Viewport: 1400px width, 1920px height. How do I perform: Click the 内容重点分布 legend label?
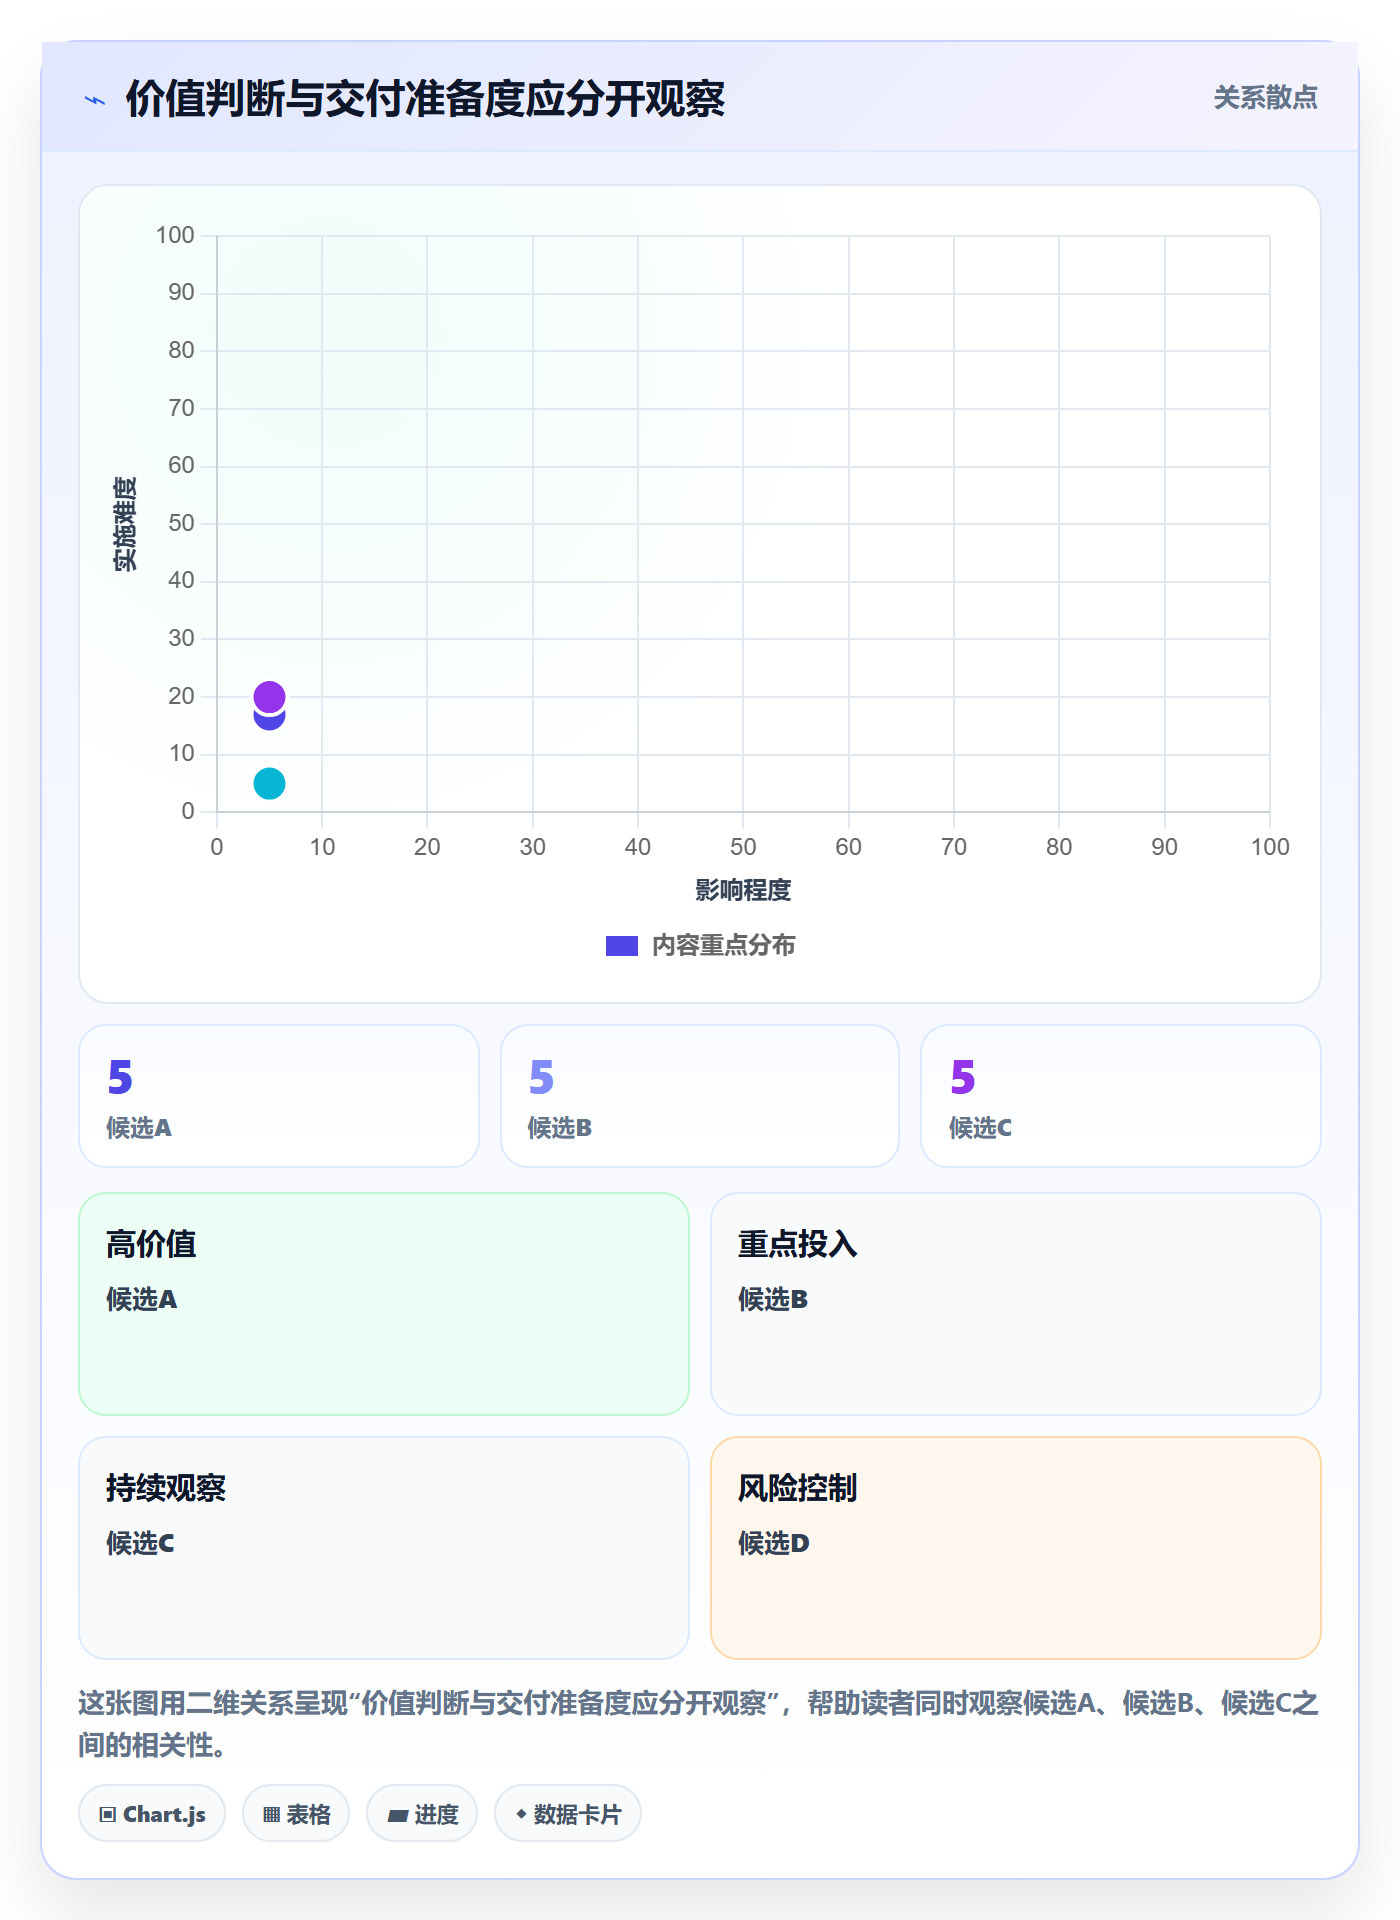[x=723, y=946]
